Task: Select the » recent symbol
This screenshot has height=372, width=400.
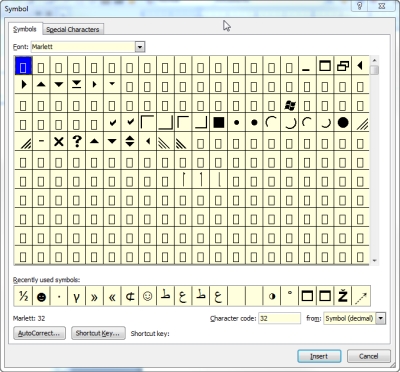Action: (x=94, y=296)
